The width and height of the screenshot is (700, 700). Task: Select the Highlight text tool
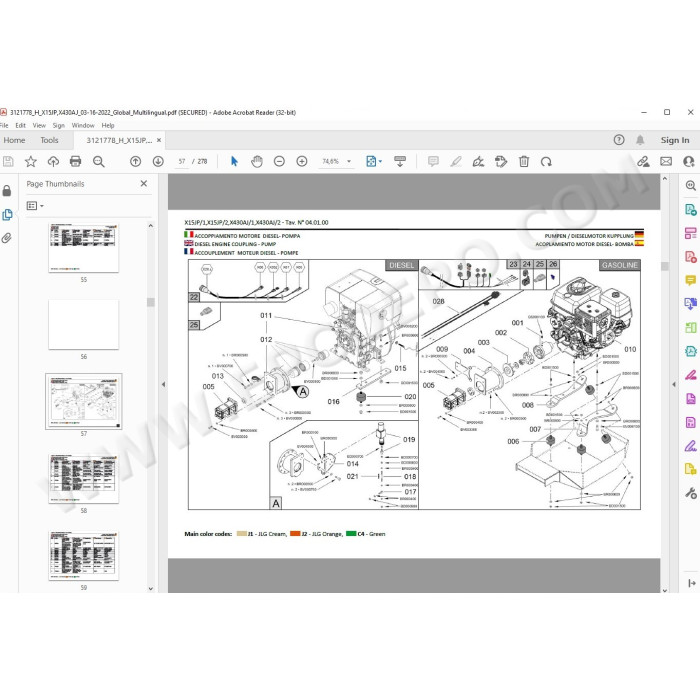point(456,161)
